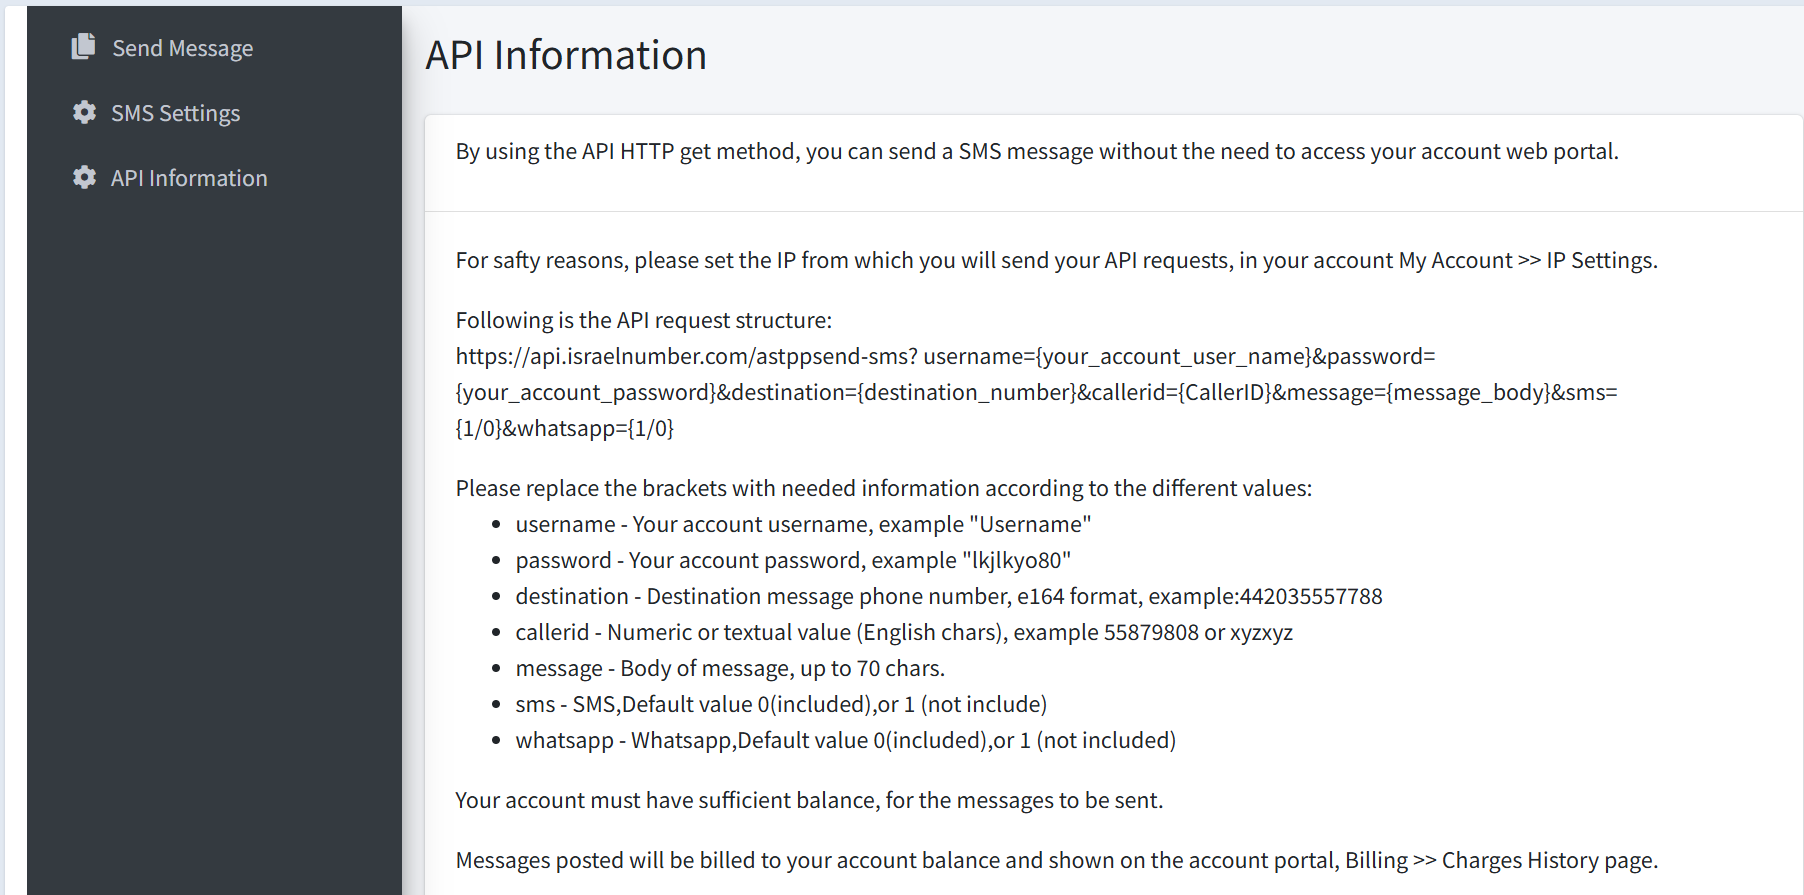Click the Send Message document icon

84,46
